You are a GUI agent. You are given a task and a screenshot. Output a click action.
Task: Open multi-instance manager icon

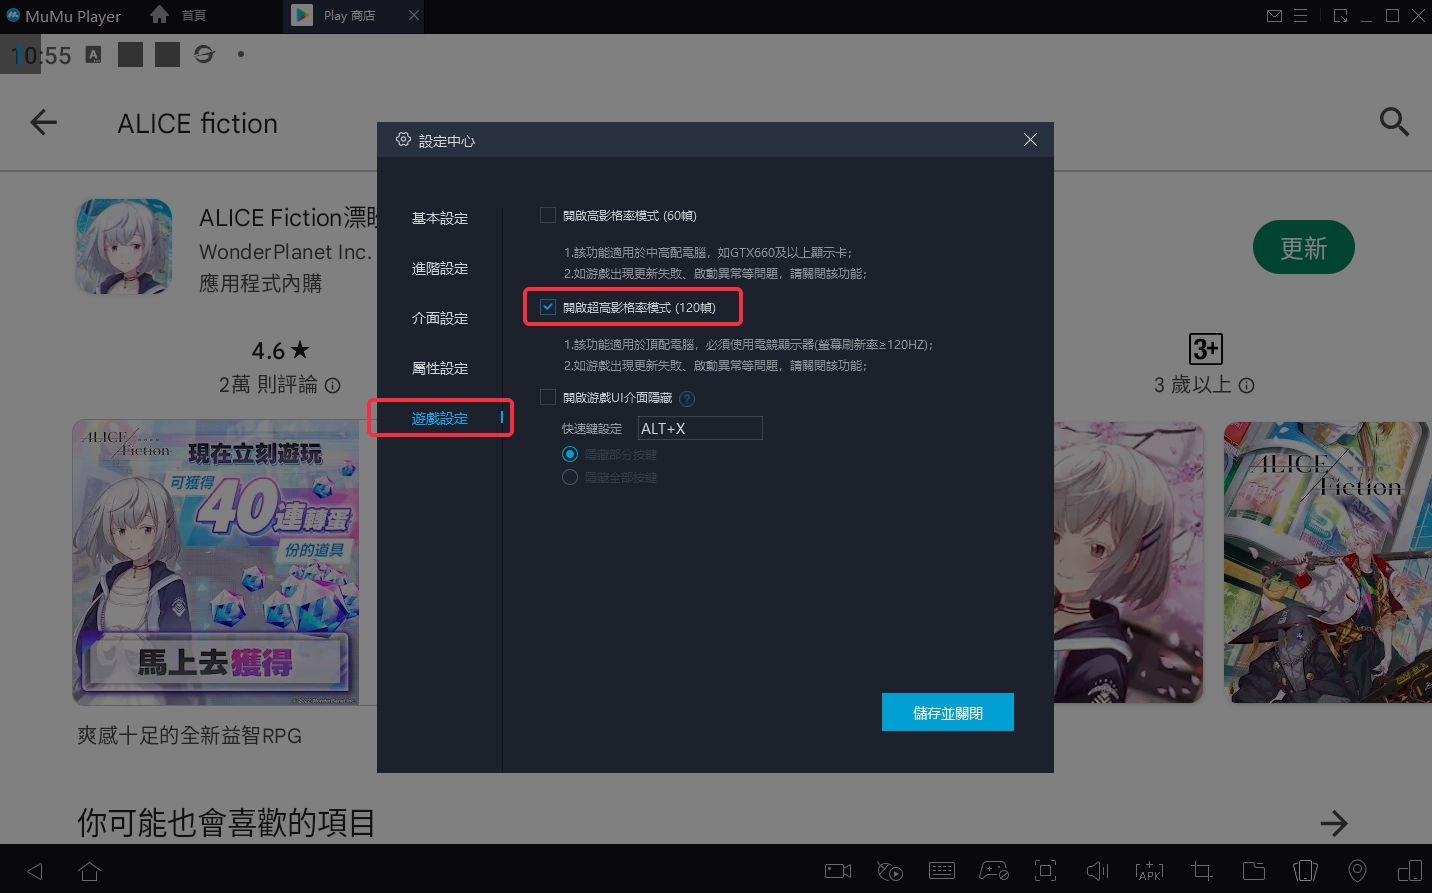click(x=1409, y=871)
